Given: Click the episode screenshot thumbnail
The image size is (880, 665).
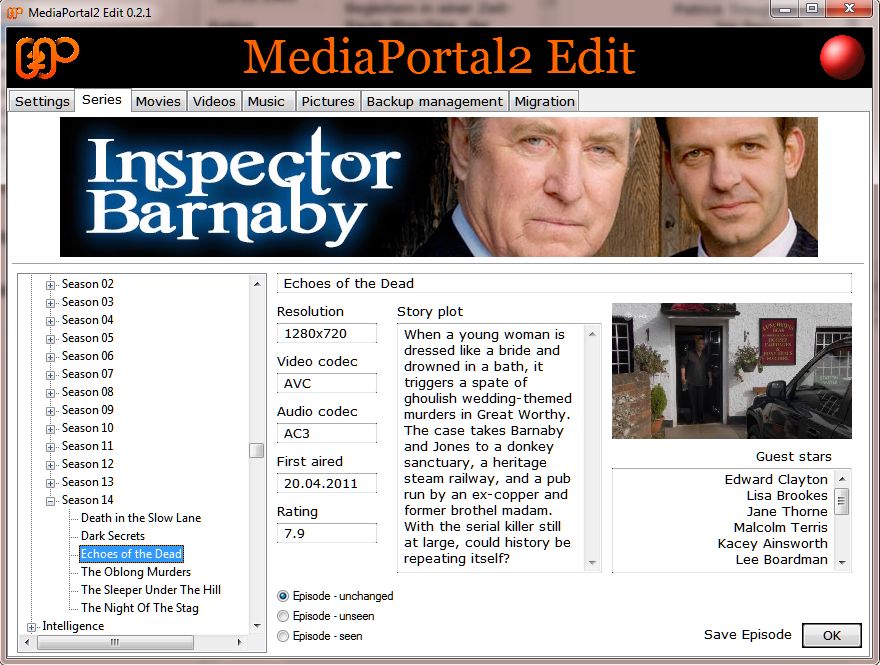Looking at the screenshot, I should coord(732,371).
